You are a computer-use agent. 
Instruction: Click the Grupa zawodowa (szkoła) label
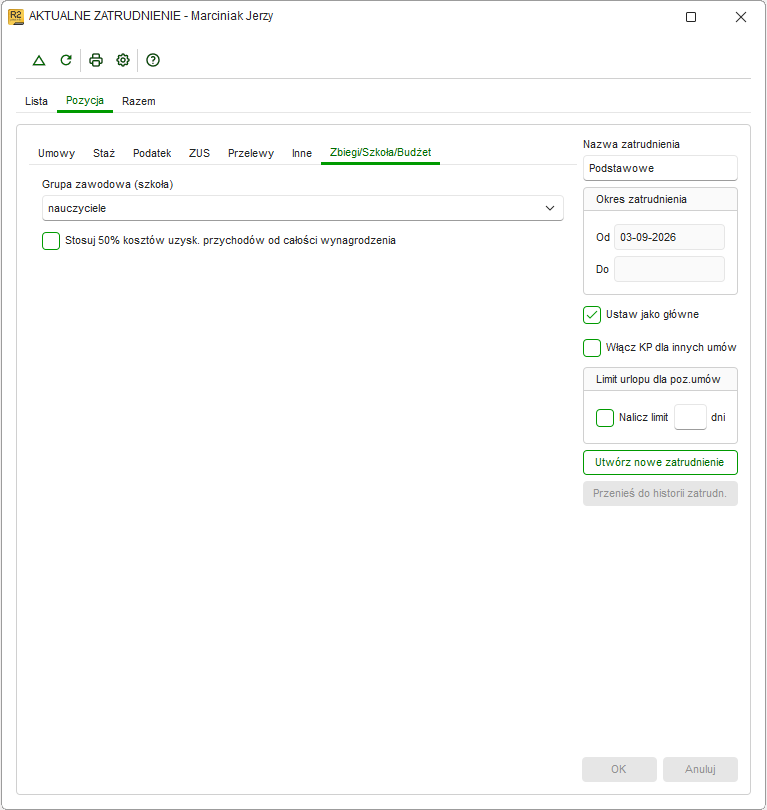pyautogui.click(x=107, y=184)
